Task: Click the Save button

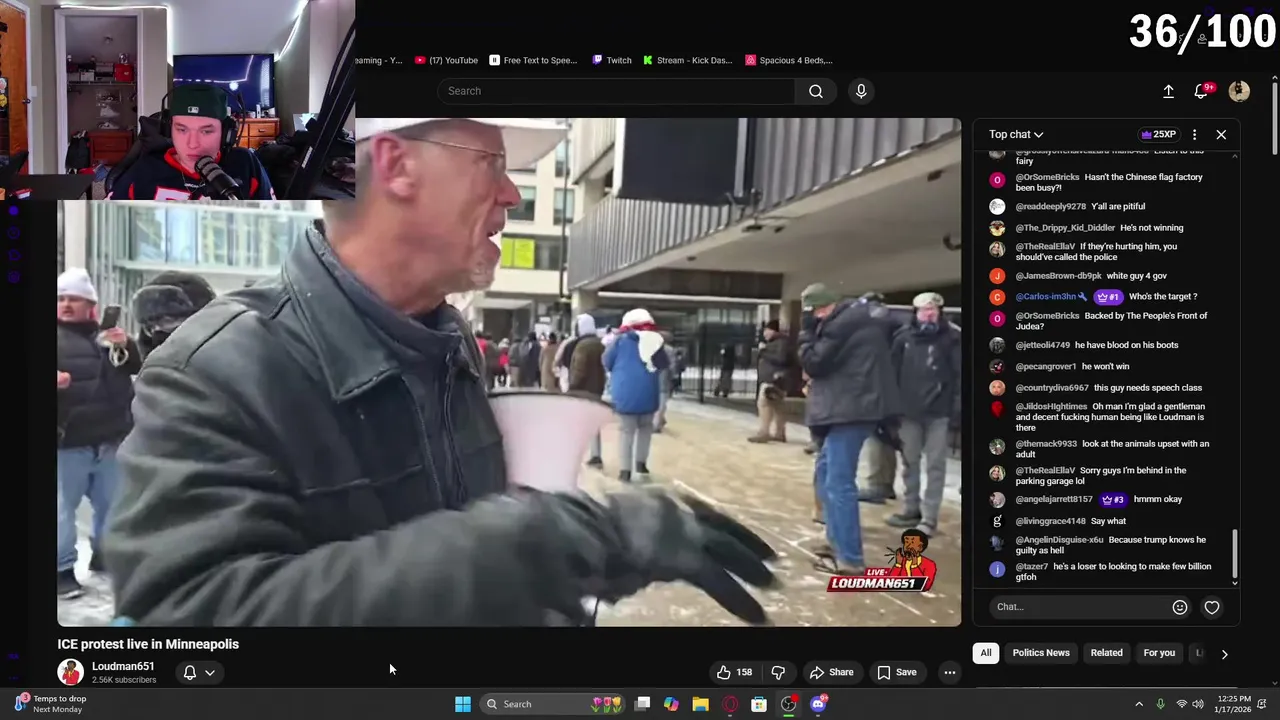Action: [897, 672]
